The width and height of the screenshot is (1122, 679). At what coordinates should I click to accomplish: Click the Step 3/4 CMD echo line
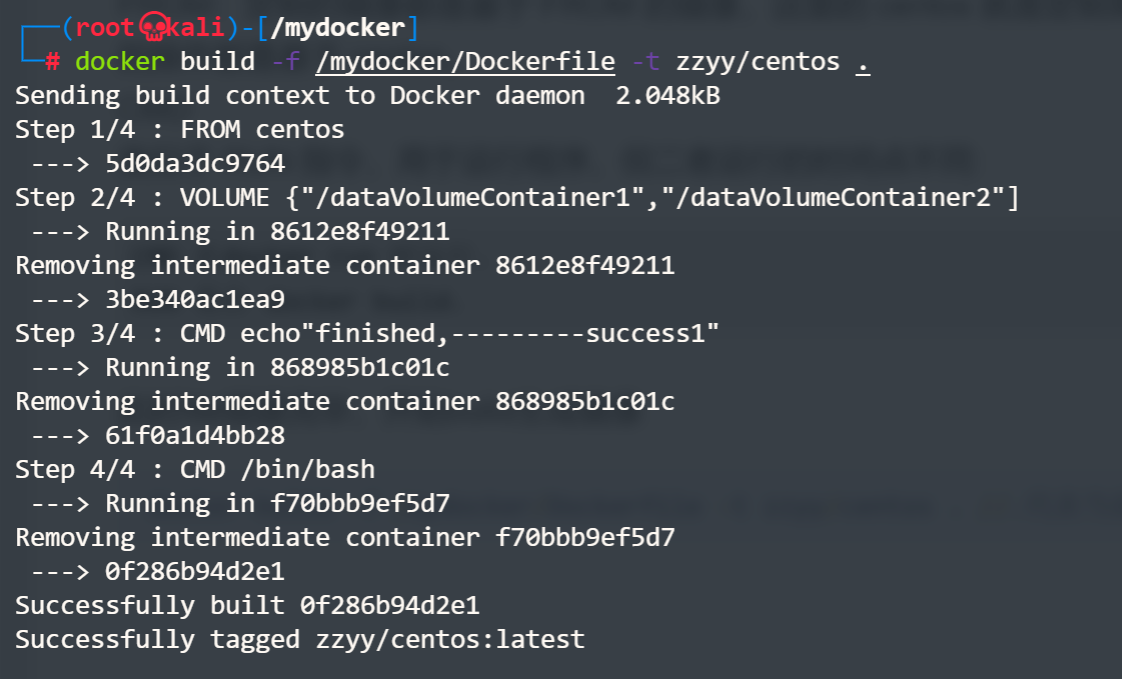tap(367, 334)
